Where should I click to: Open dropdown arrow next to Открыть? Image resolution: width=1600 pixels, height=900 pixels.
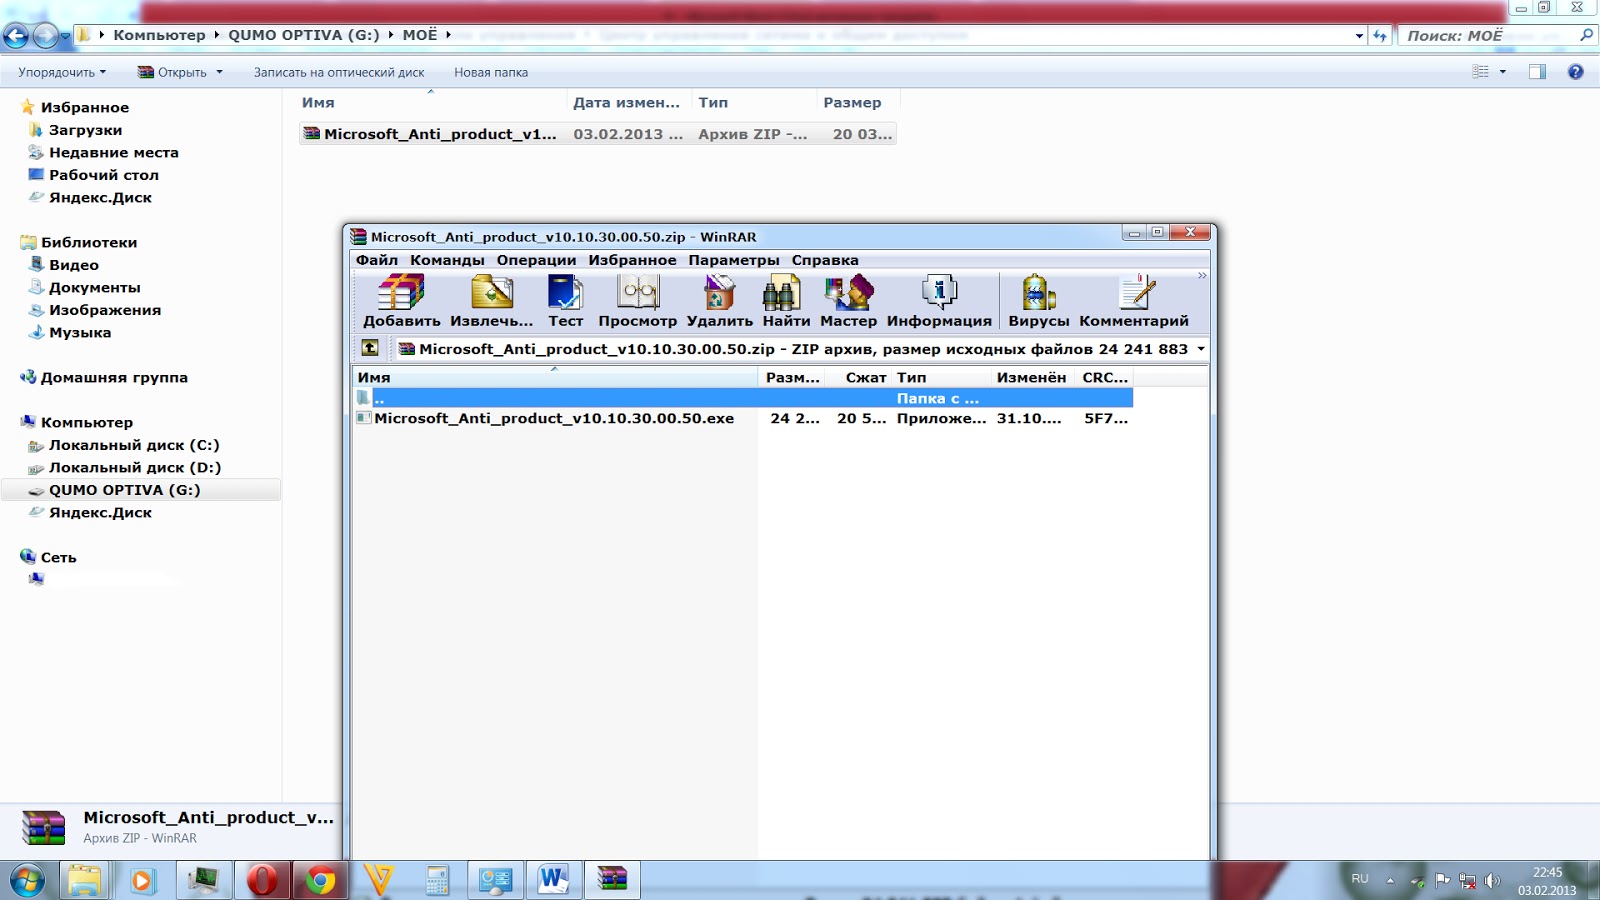pos(219,72)
